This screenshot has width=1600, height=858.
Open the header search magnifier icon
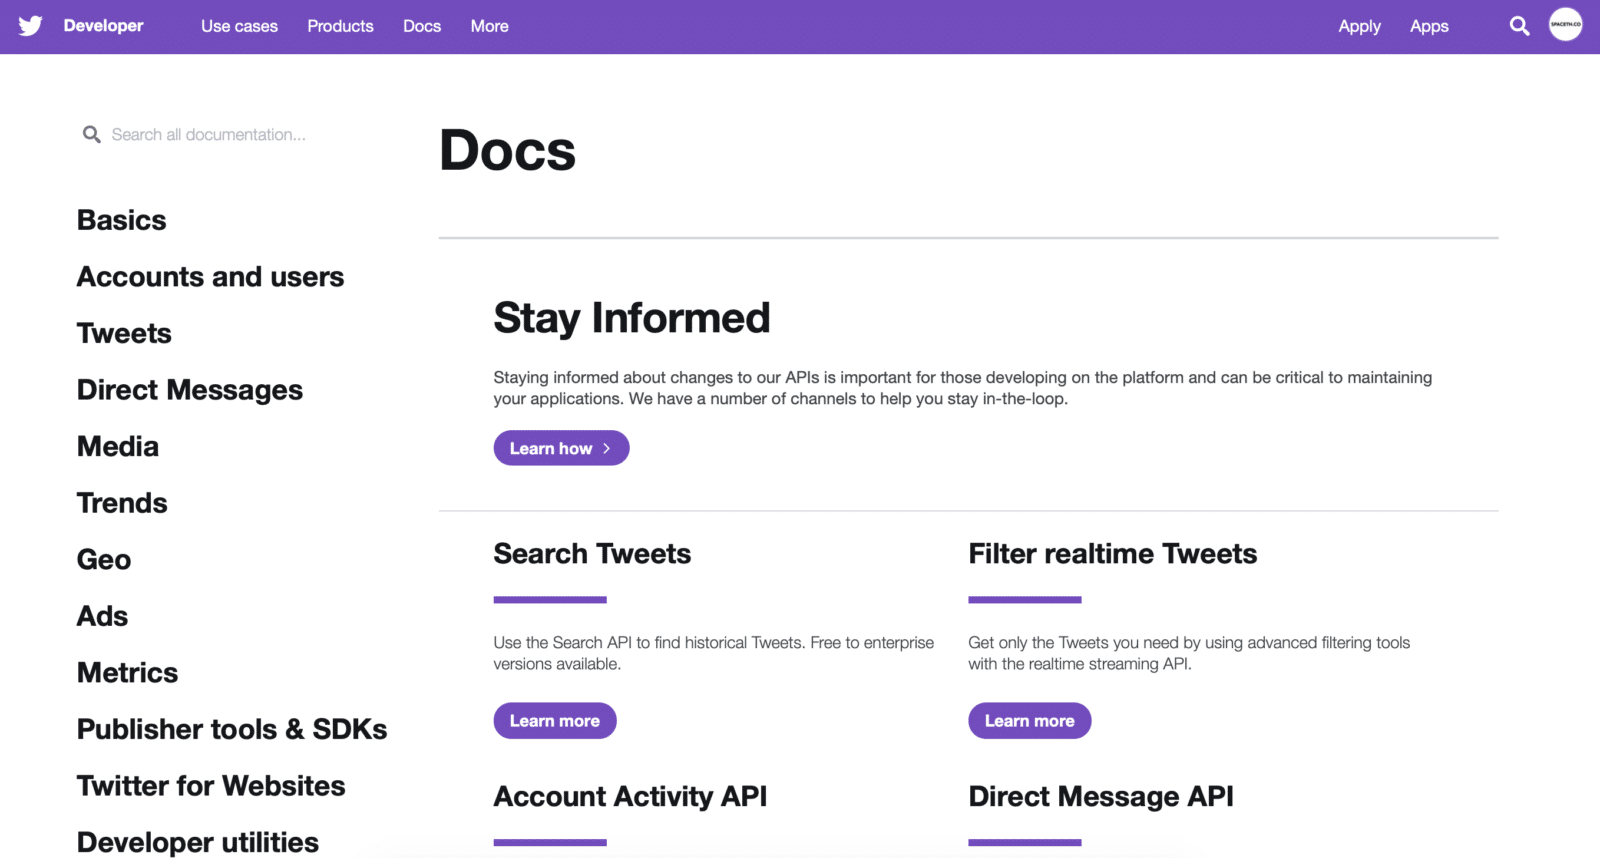tap(1519, 26)
